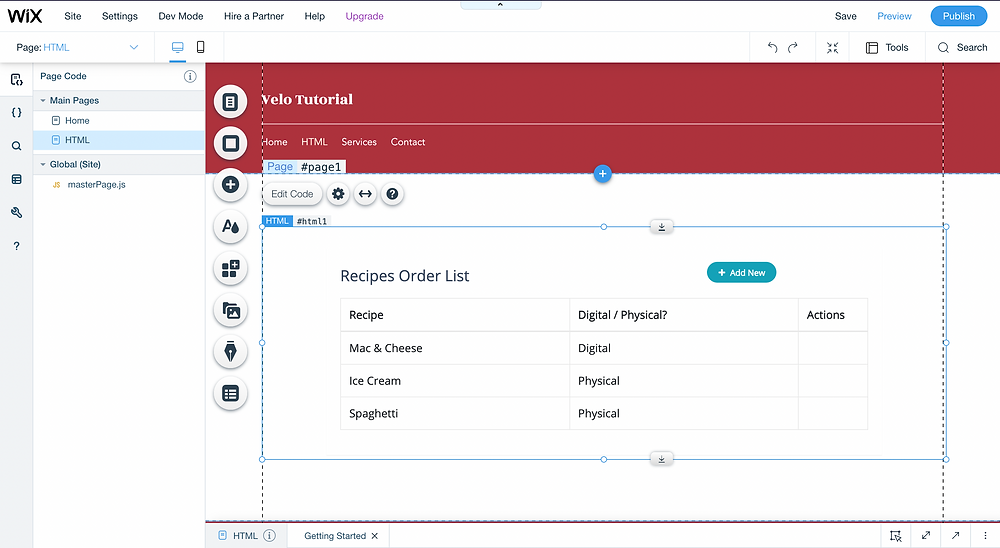Viewport: 1000px width, 548px height.
Task: Collapse the Global (Site) tree group
Action: coord(43,165)
